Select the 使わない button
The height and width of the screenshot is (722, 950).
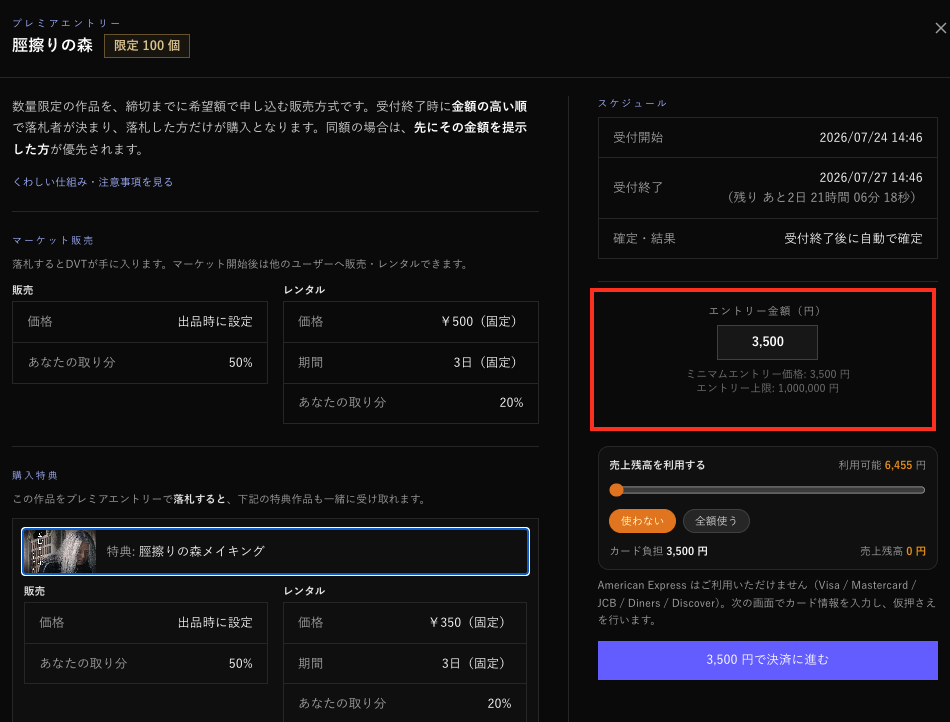point(642,521)
